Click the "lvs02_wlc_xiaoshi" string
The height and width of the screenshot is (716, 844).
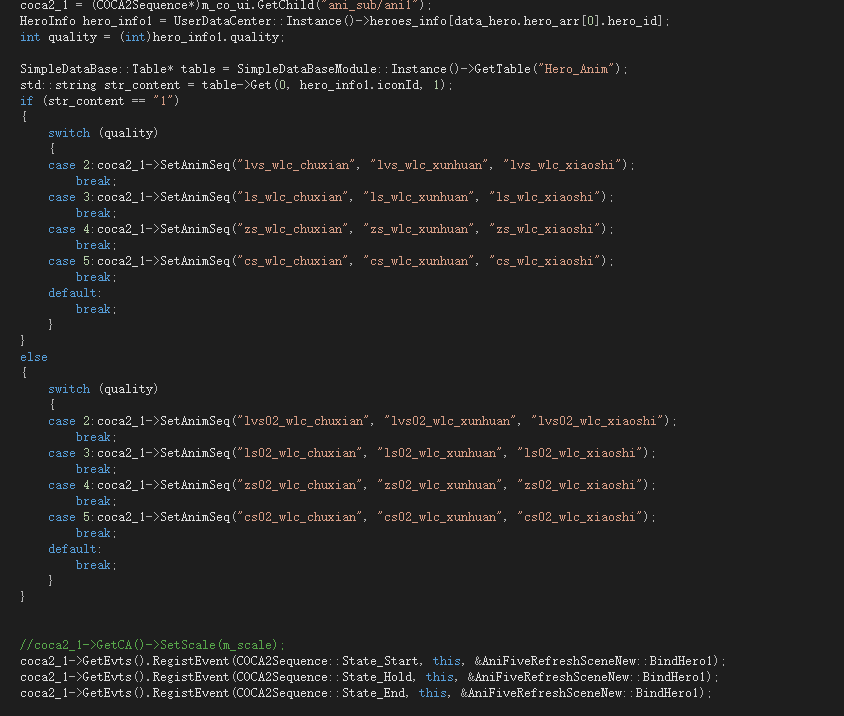coord(597,421)
